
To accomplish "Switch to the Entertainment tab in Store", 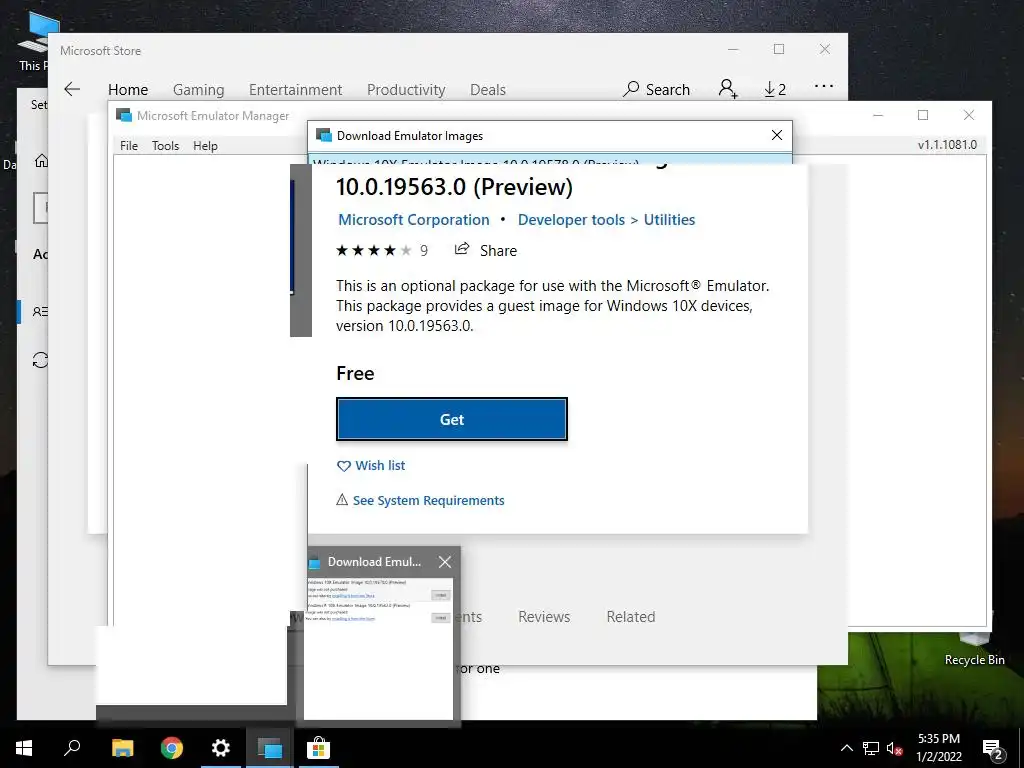I will (x=295, y=89).
